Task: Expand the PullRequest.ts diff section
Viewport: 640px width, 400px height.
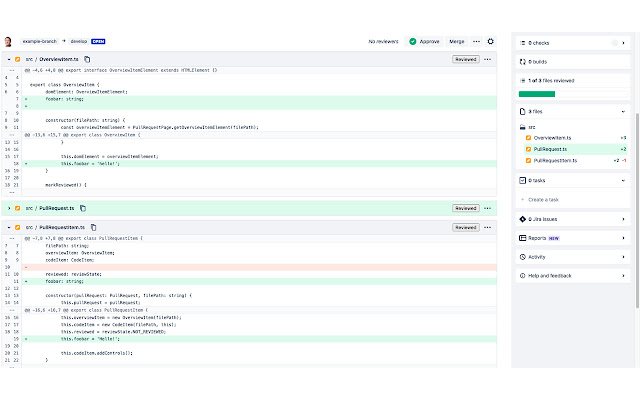Action: tap(9, 208)
